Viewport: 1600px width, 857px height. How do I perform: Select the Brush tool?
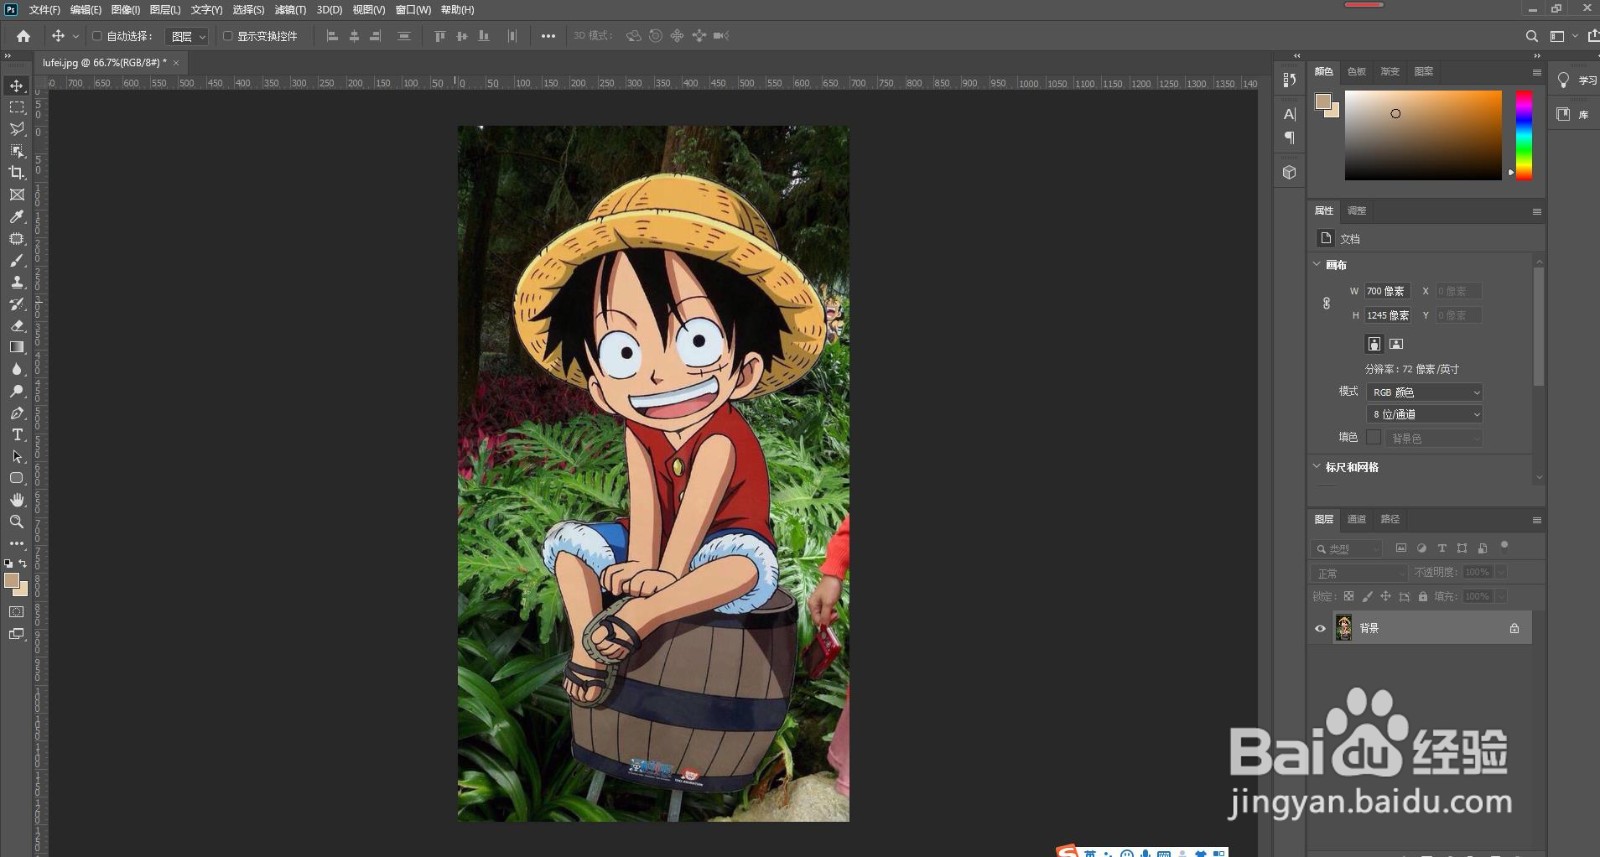[17, 260]
